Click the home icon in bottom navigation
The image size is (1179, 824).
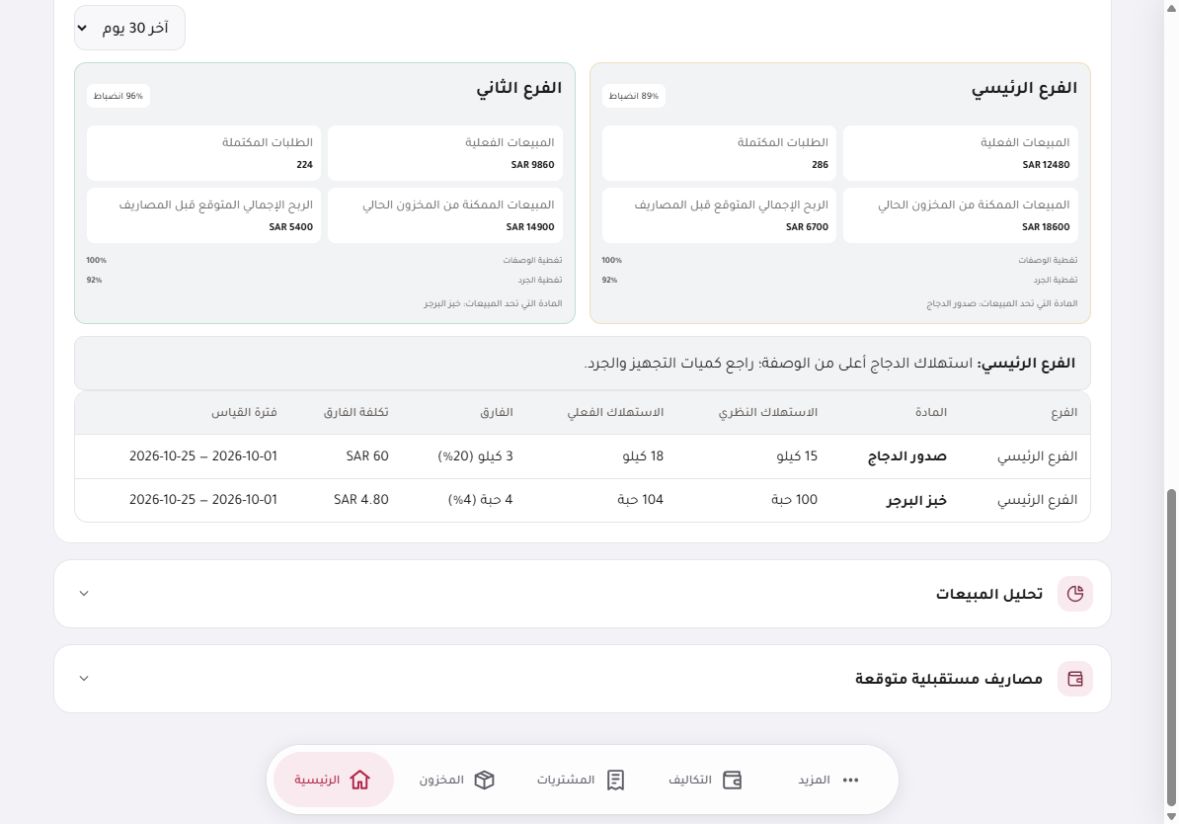(360, 780)
